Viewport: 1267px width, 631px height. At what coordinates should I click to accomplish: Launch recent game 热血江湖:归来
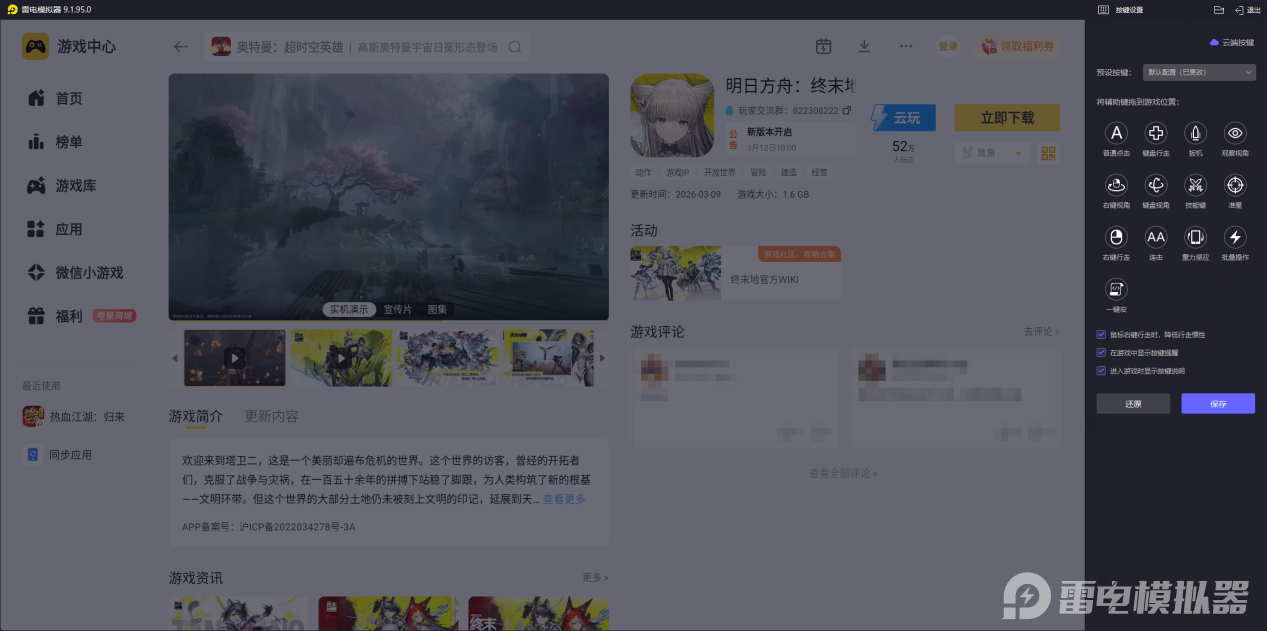pos(75,417)
